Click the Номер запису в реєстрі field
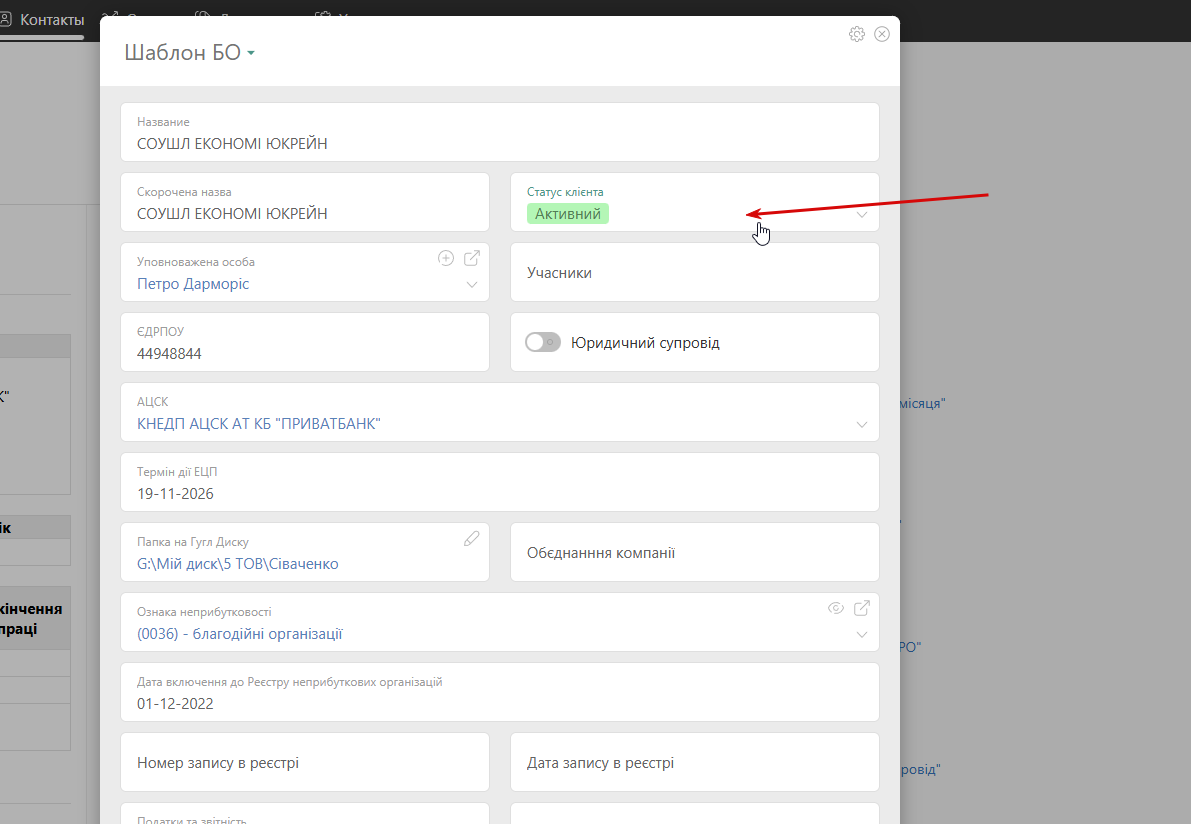The height and width of the screenshot is (824, 1191). click(x=305, y=762)
